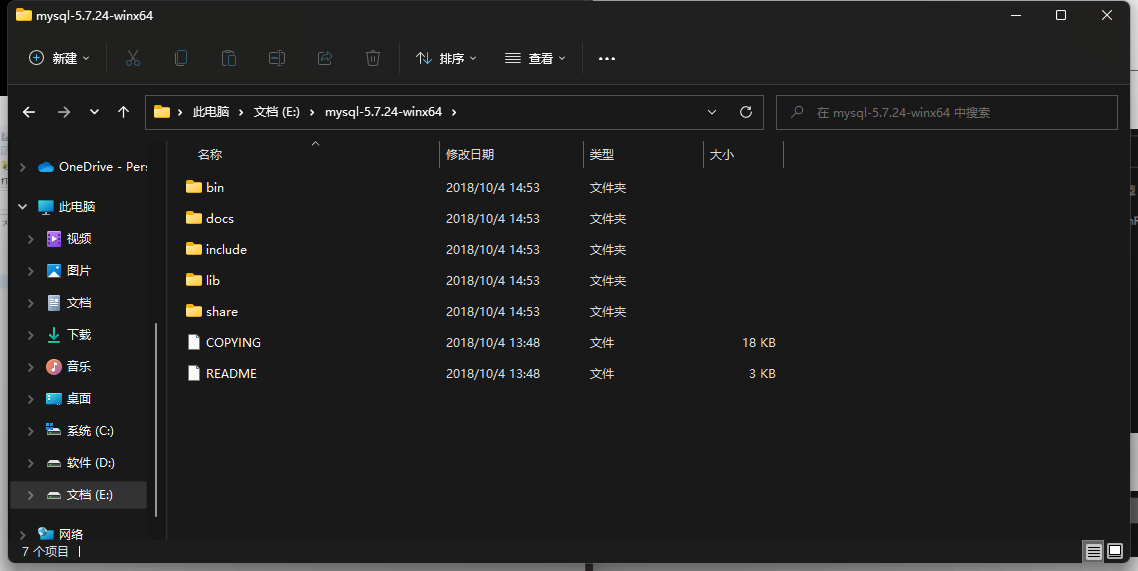
Task: Select the include folder icon
Action: [x=194, y=250]
